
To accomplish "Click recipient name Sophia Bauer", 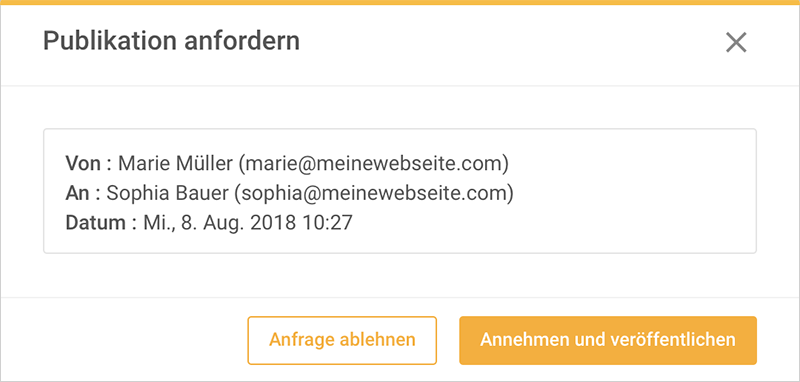I will pyautogui.click(x=167, y=194).
